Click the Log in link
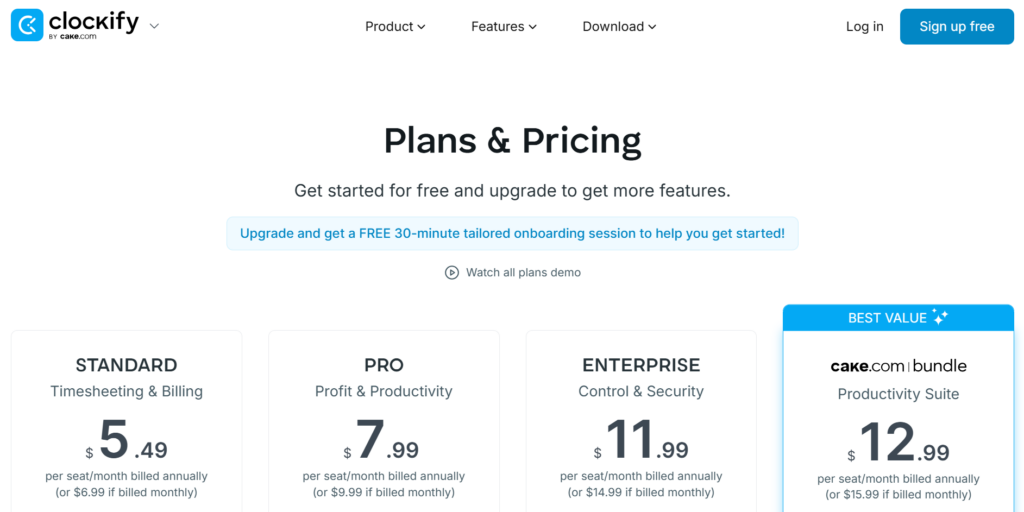This screenshot has height=512, width=1024. [864, 27]
